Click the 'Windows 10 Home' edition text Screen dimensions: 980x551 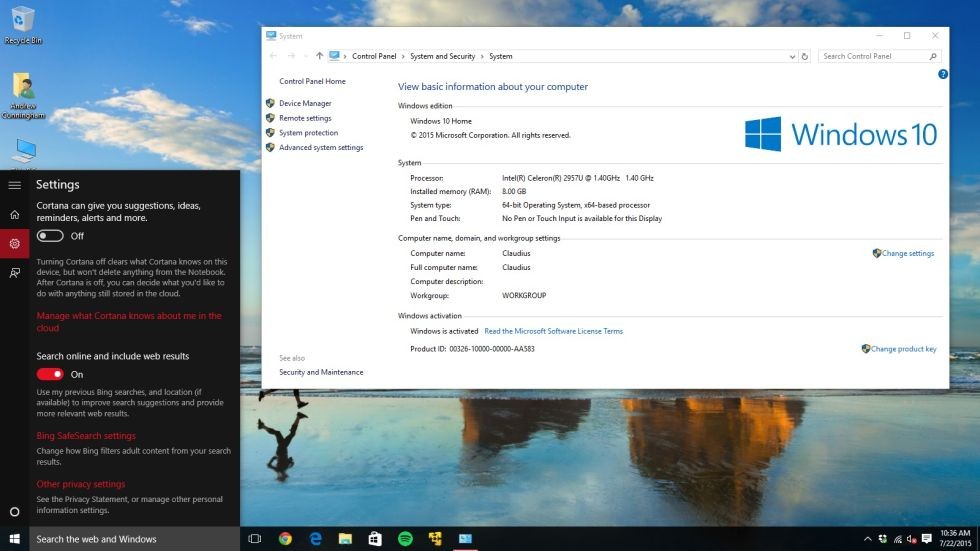(441, 121)
